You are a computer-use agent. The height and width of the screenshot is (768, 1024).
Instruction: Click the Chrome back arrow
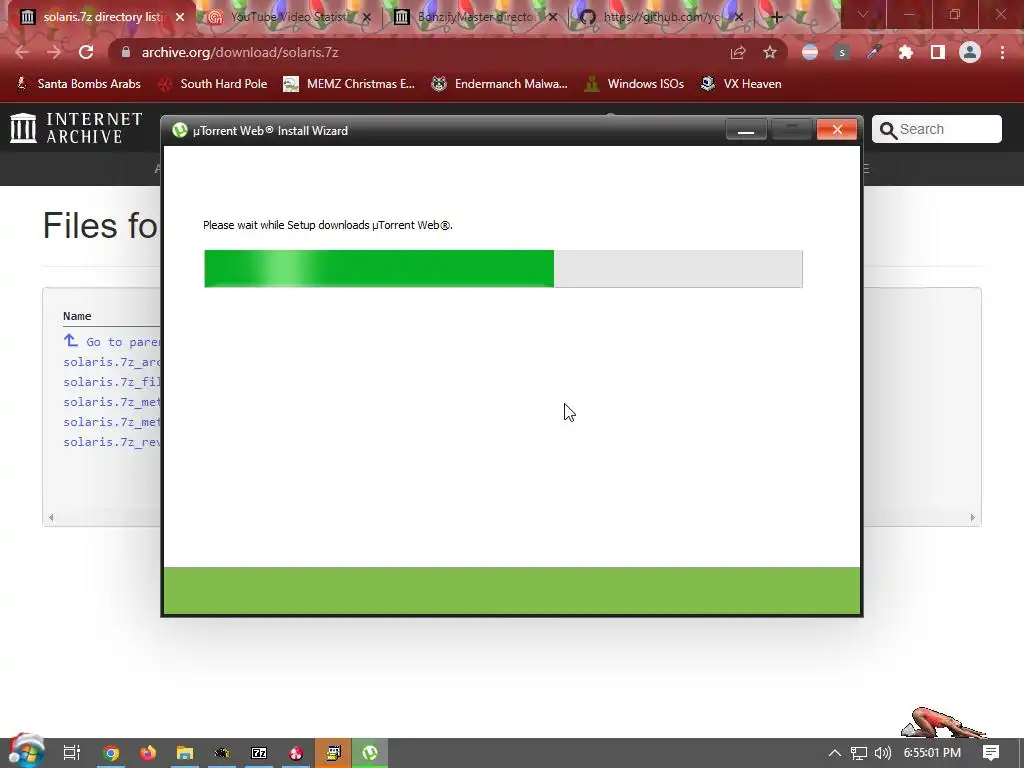(x=22, y=52)
